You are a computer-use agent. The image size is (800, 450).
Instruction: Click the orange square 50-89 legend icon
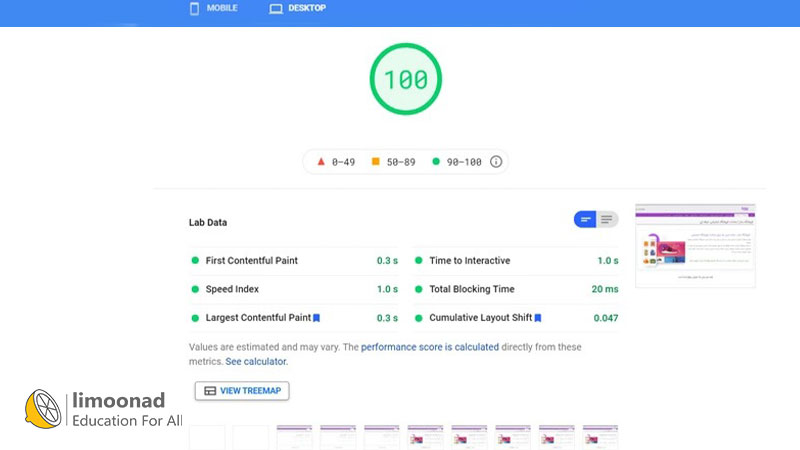pos(376,162)
